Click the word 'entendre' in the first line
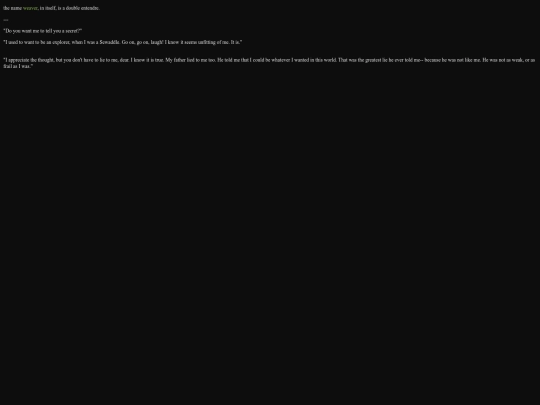Image resolution: width=540 pixels, height=405 pixels. [x=90, y=8]
